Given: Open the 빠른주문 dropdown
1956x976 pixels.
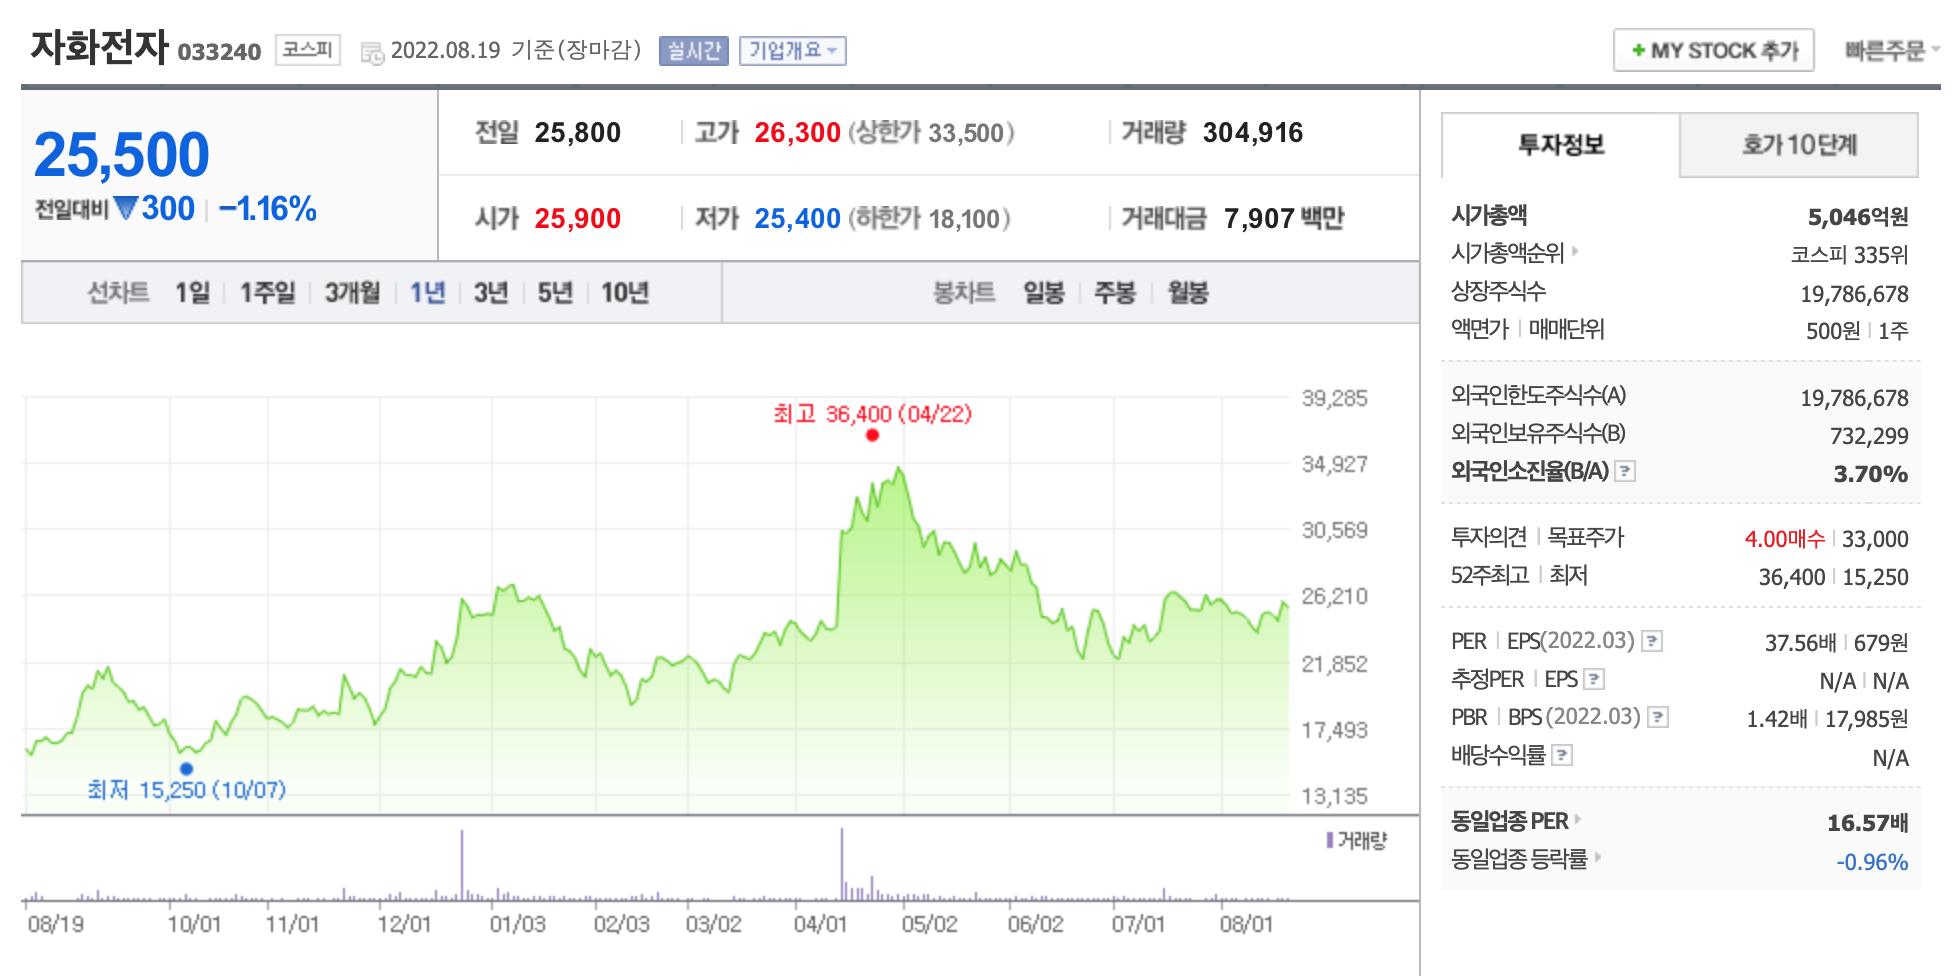Looking at the screenshot, I should (1892, 50).
